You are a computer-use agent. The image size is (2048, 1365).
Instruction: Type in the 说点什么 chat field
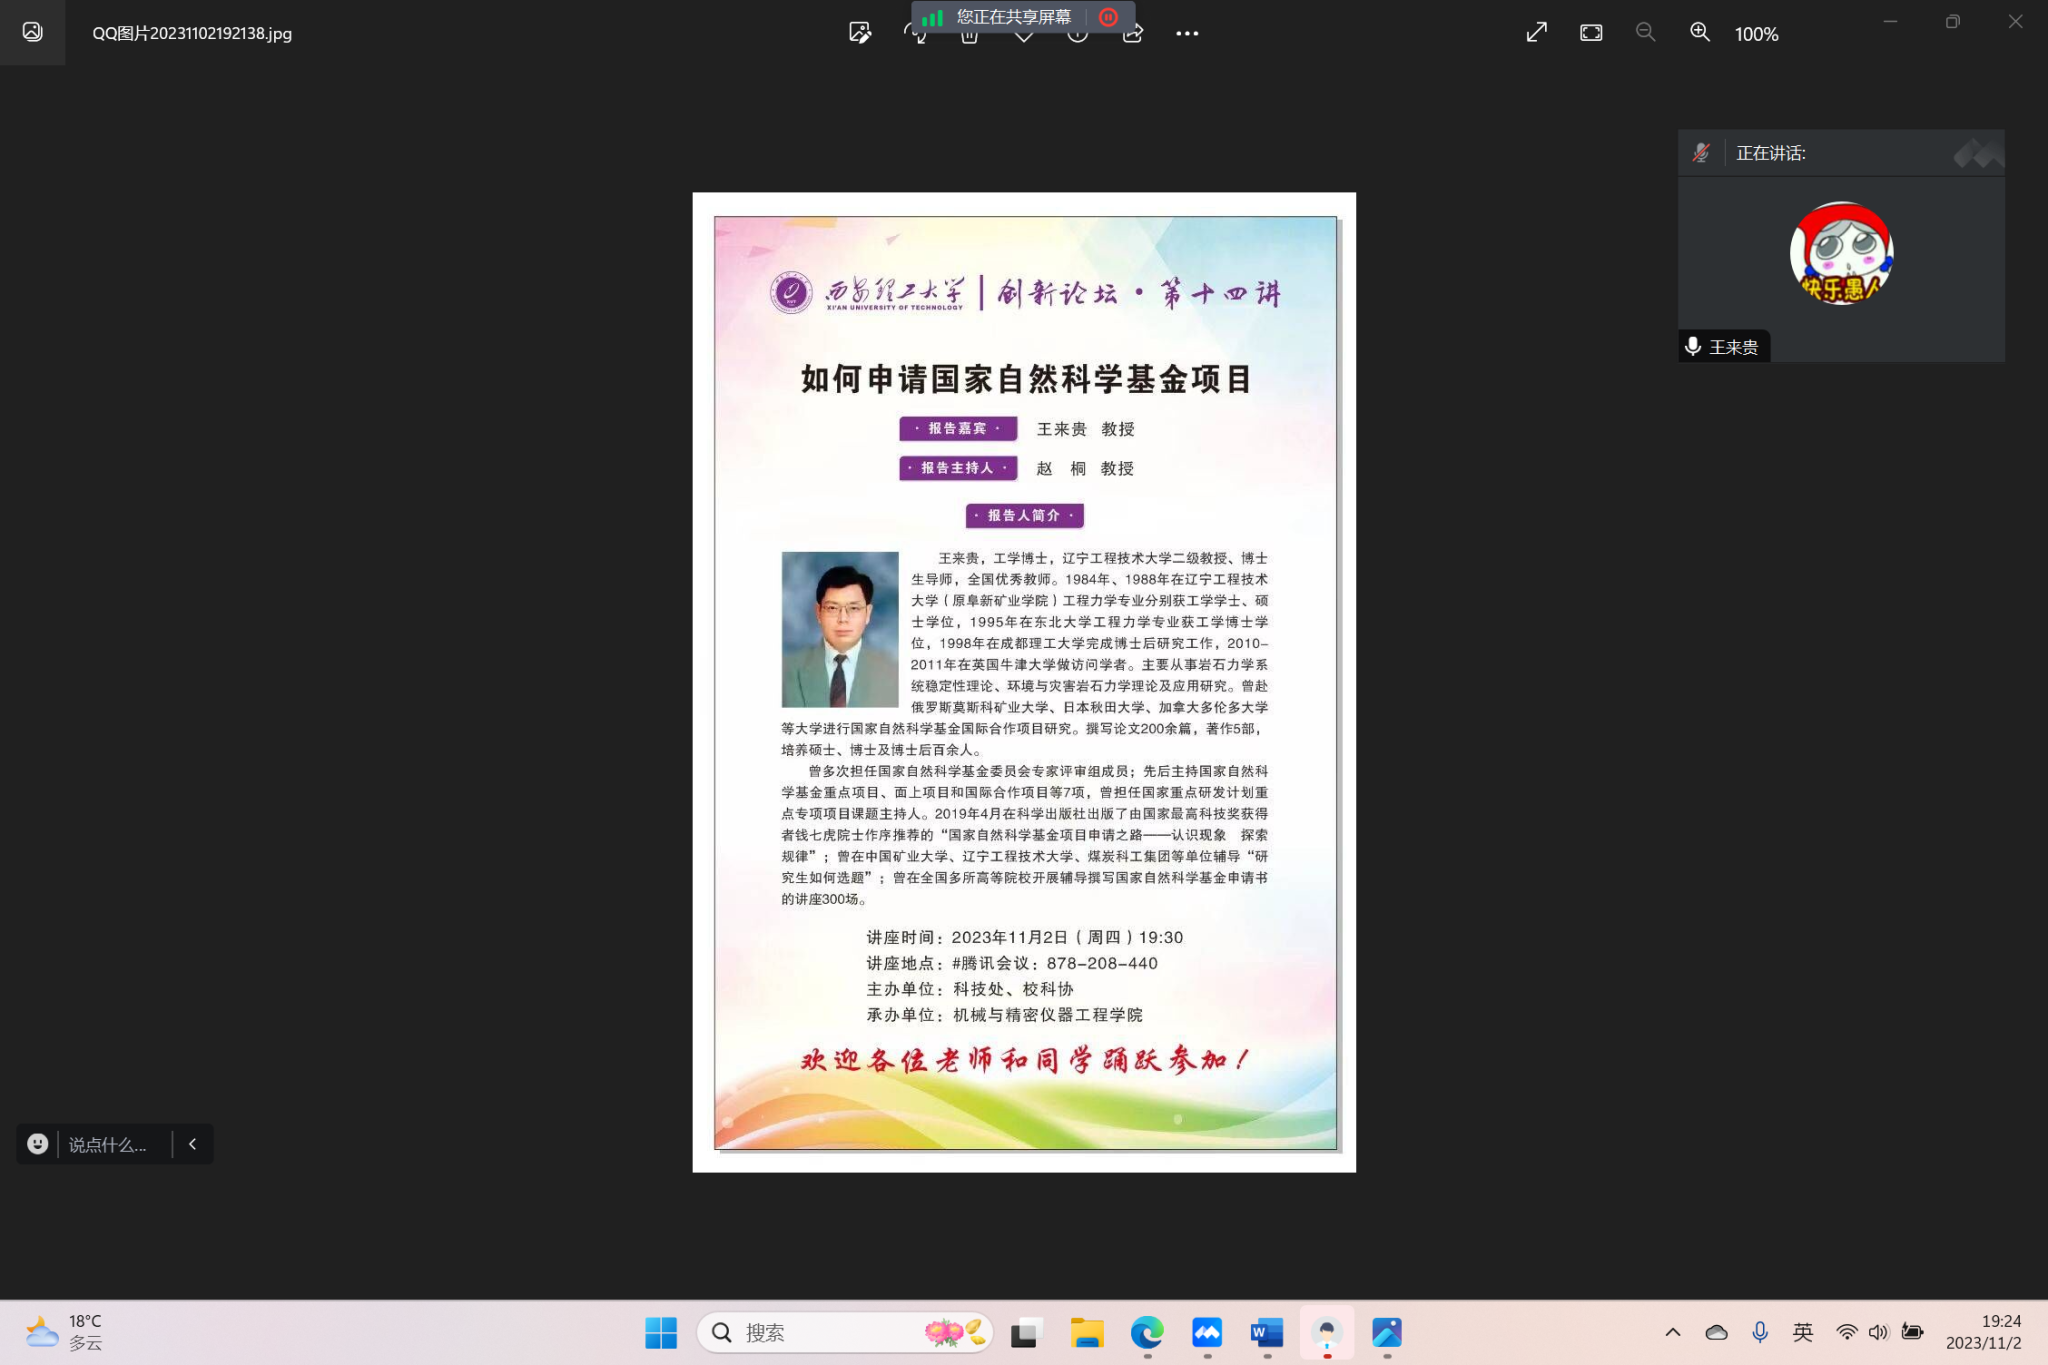click(x=108, y=1145)
